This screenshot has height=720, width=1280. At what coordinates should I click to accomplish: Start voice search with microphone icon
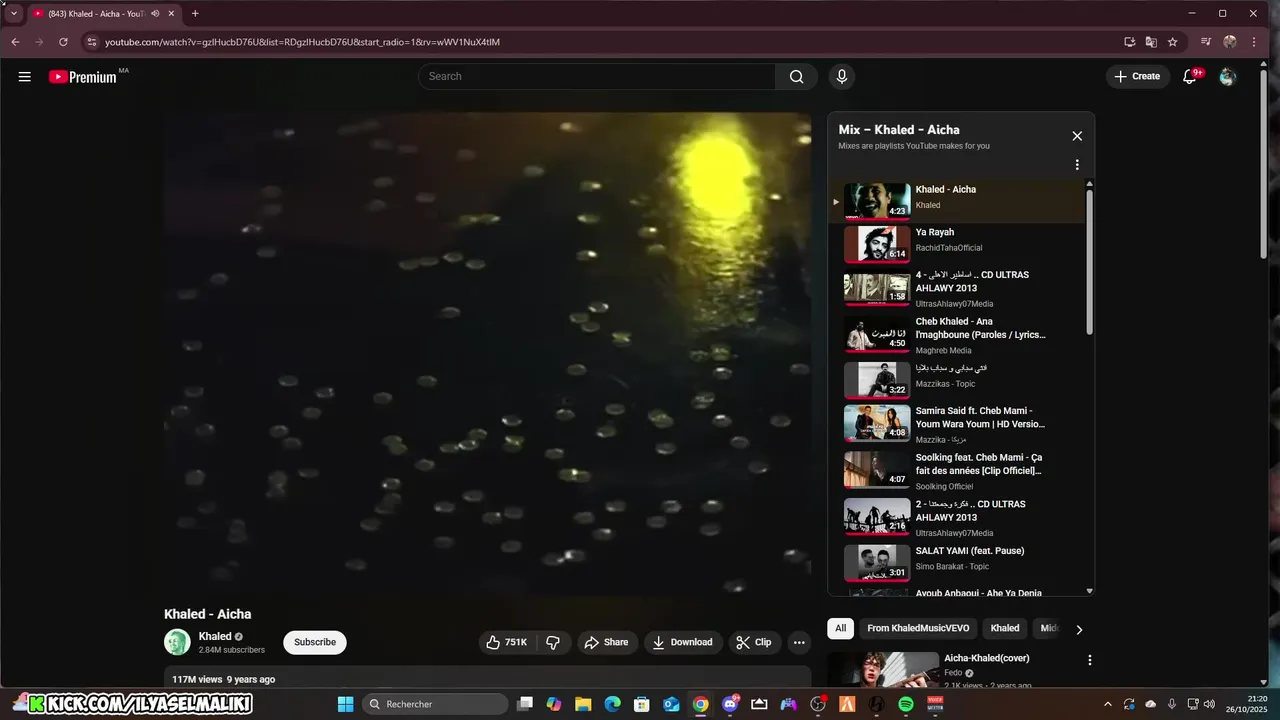[x=841, y=76]
